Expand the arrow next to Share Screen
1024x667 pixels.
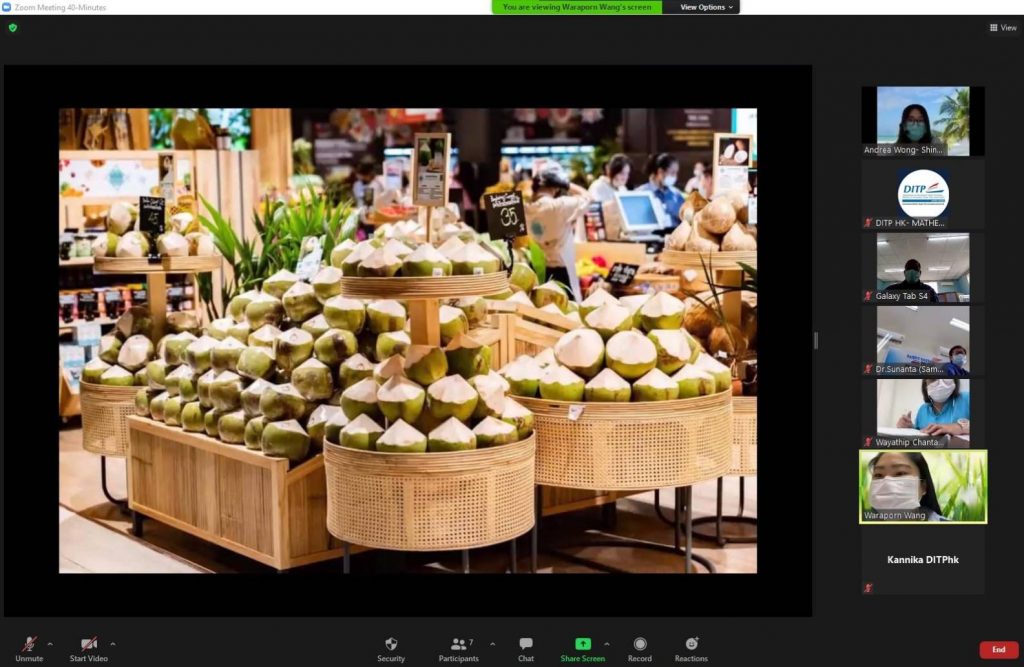[607, 644]
